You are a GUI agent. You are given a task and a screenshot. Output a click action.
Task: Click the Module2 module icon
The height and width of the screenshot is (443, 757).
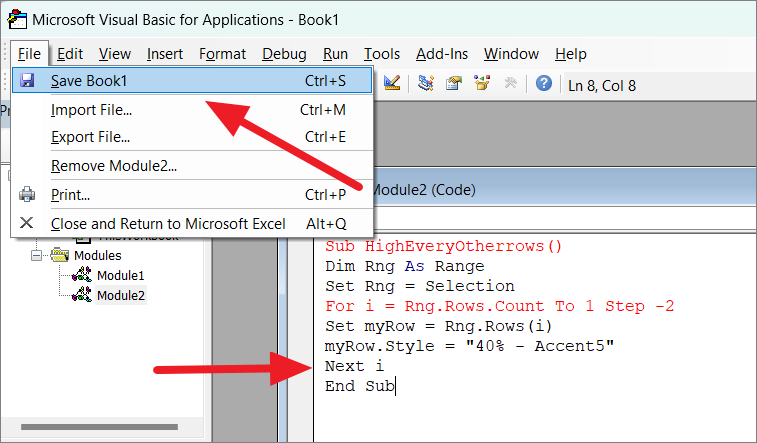(x=82, y=295)
